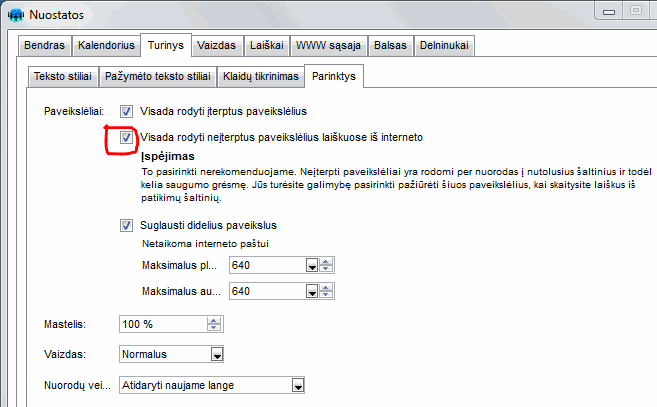The height and width of the screenshot is (407, 657).
Task: Click the Mastelis 100 % input field
Action: click(160, 325)
